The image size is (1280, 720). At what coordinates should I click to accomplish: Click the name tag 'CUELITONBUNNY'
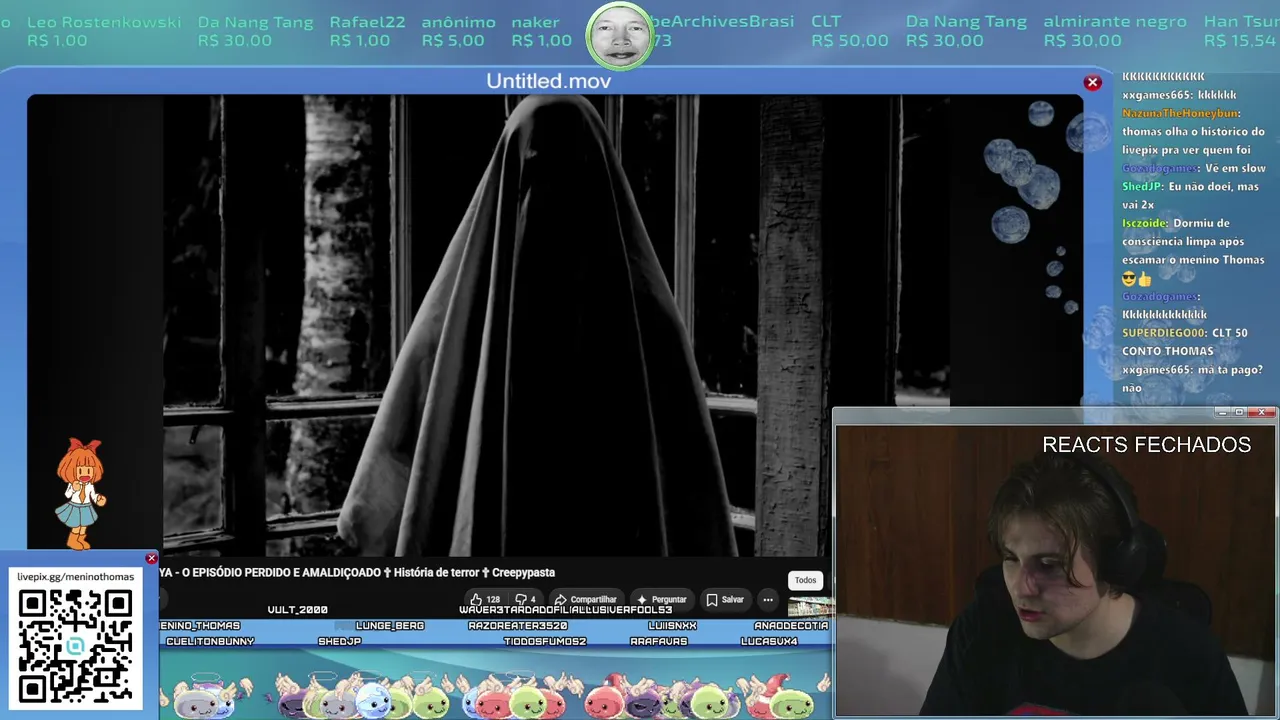(x=210, y=642)
